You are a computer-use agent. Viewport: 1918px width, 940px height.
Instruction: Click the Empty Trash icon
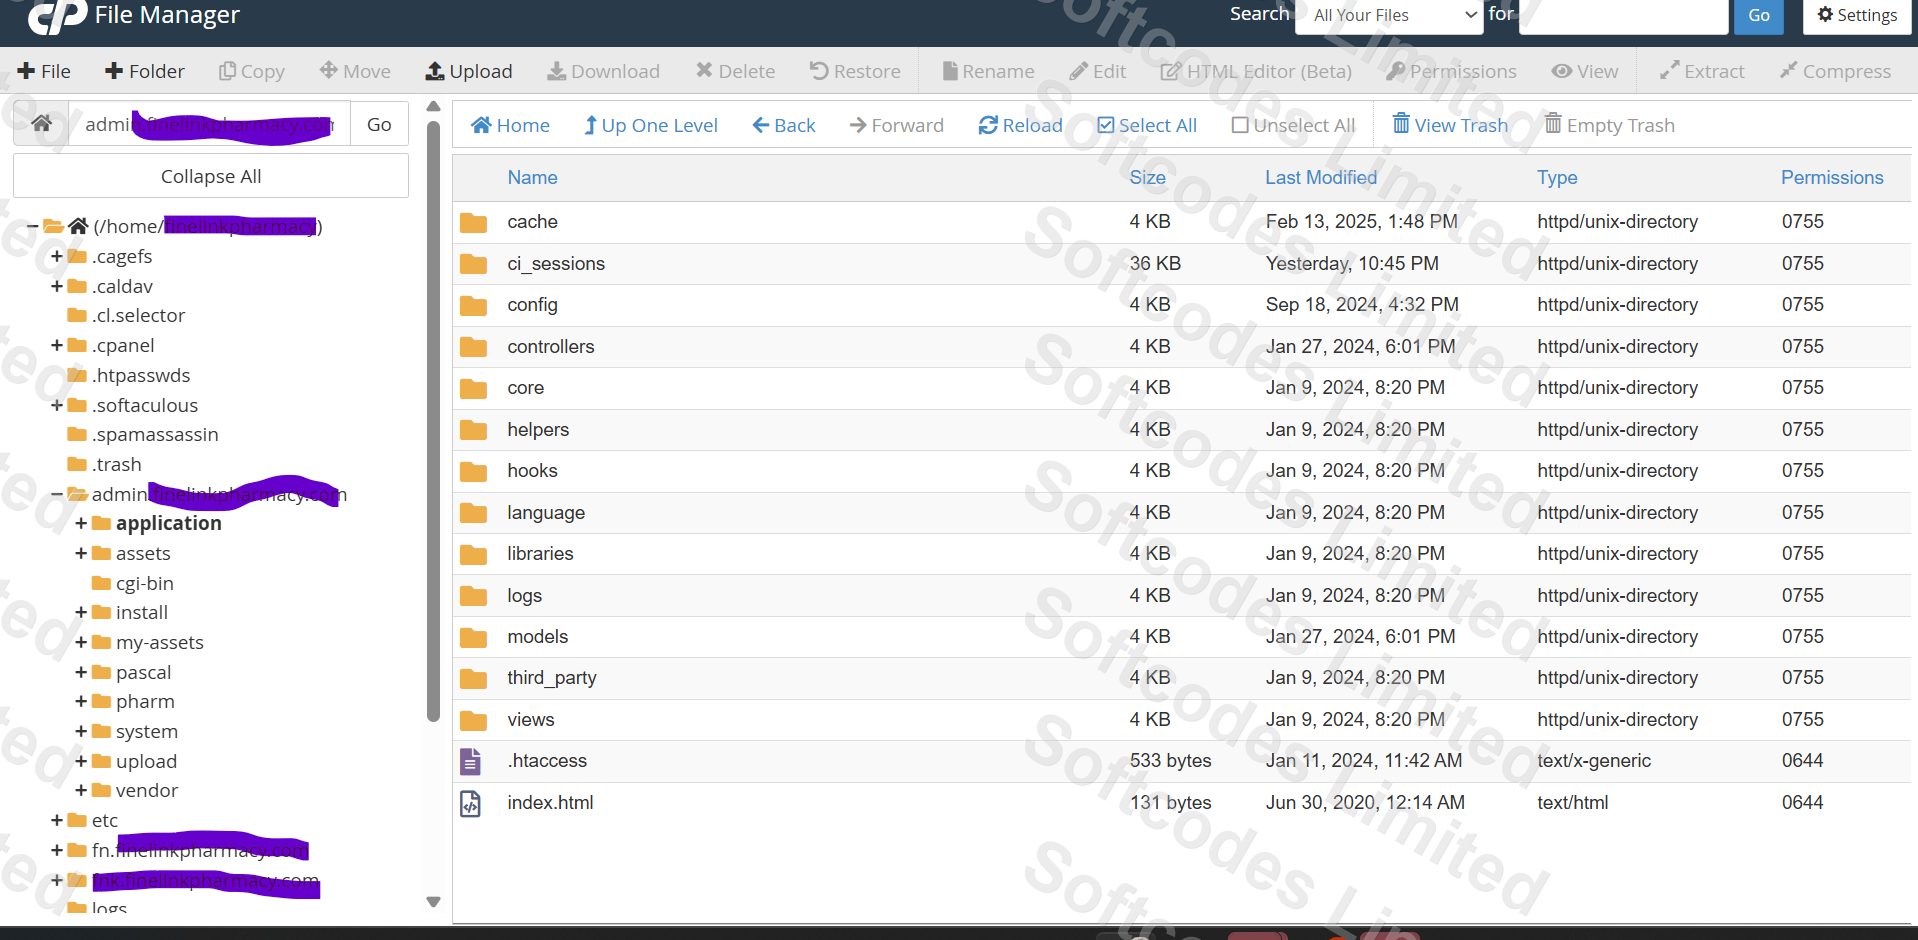point(1609,124)
